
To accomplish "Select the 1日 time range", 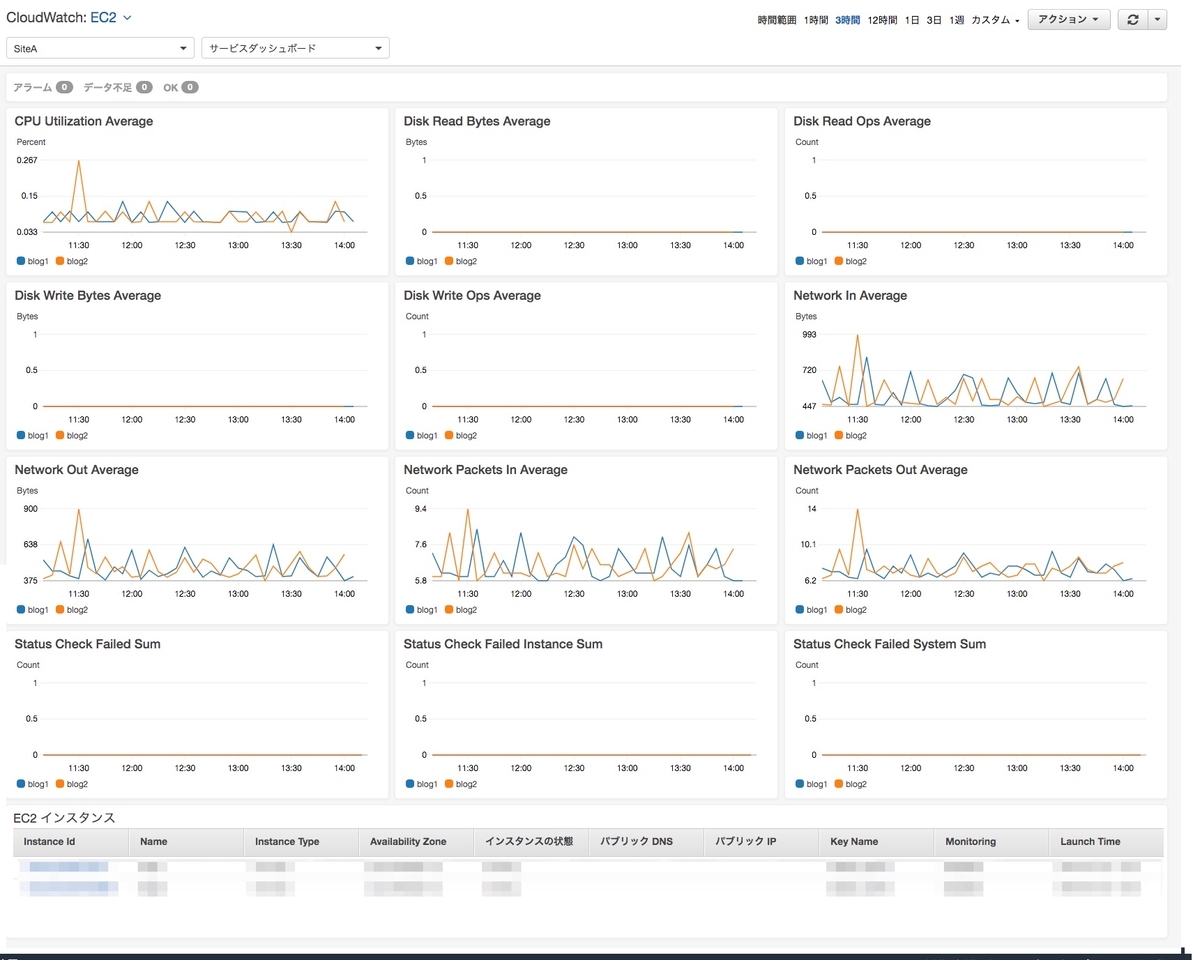I will tap(912, 20).
